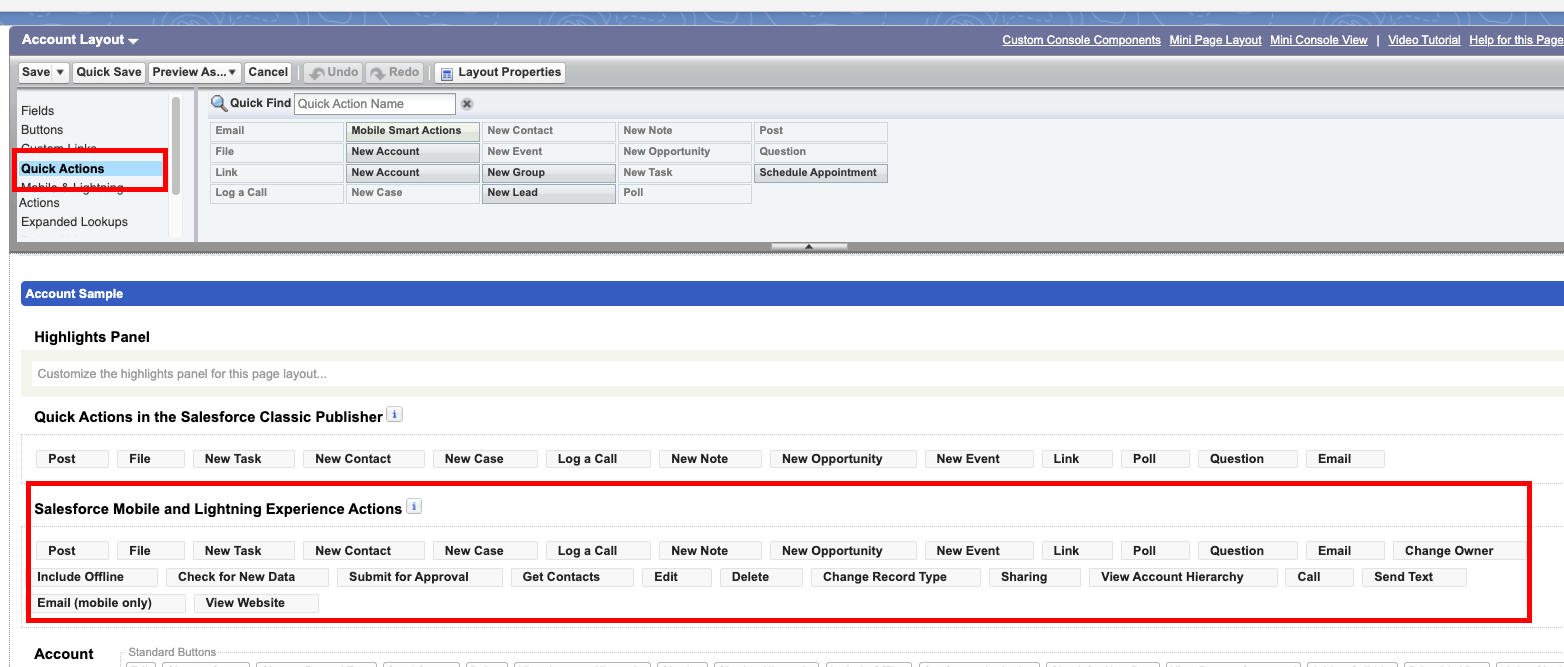Click the Highlights Panel customize text area

point(799,374)
